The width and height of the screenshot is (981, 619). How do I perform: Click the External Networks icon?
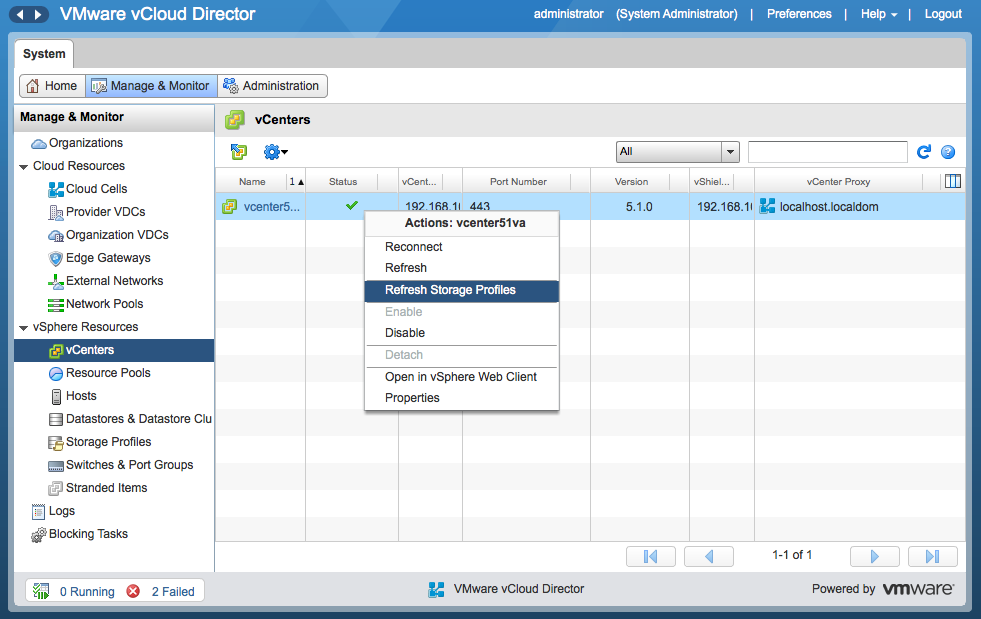click(56, 281)
